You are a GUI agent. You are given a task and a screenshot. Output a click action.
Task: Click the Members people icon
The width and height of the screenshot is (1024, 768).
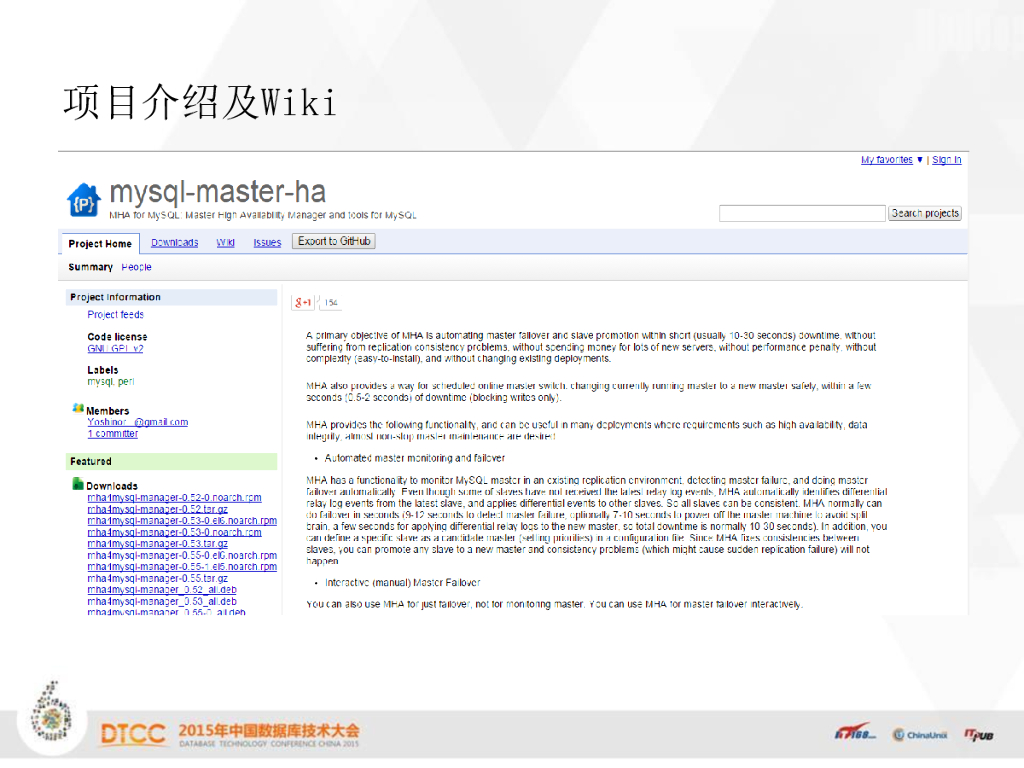click(78, 408)
